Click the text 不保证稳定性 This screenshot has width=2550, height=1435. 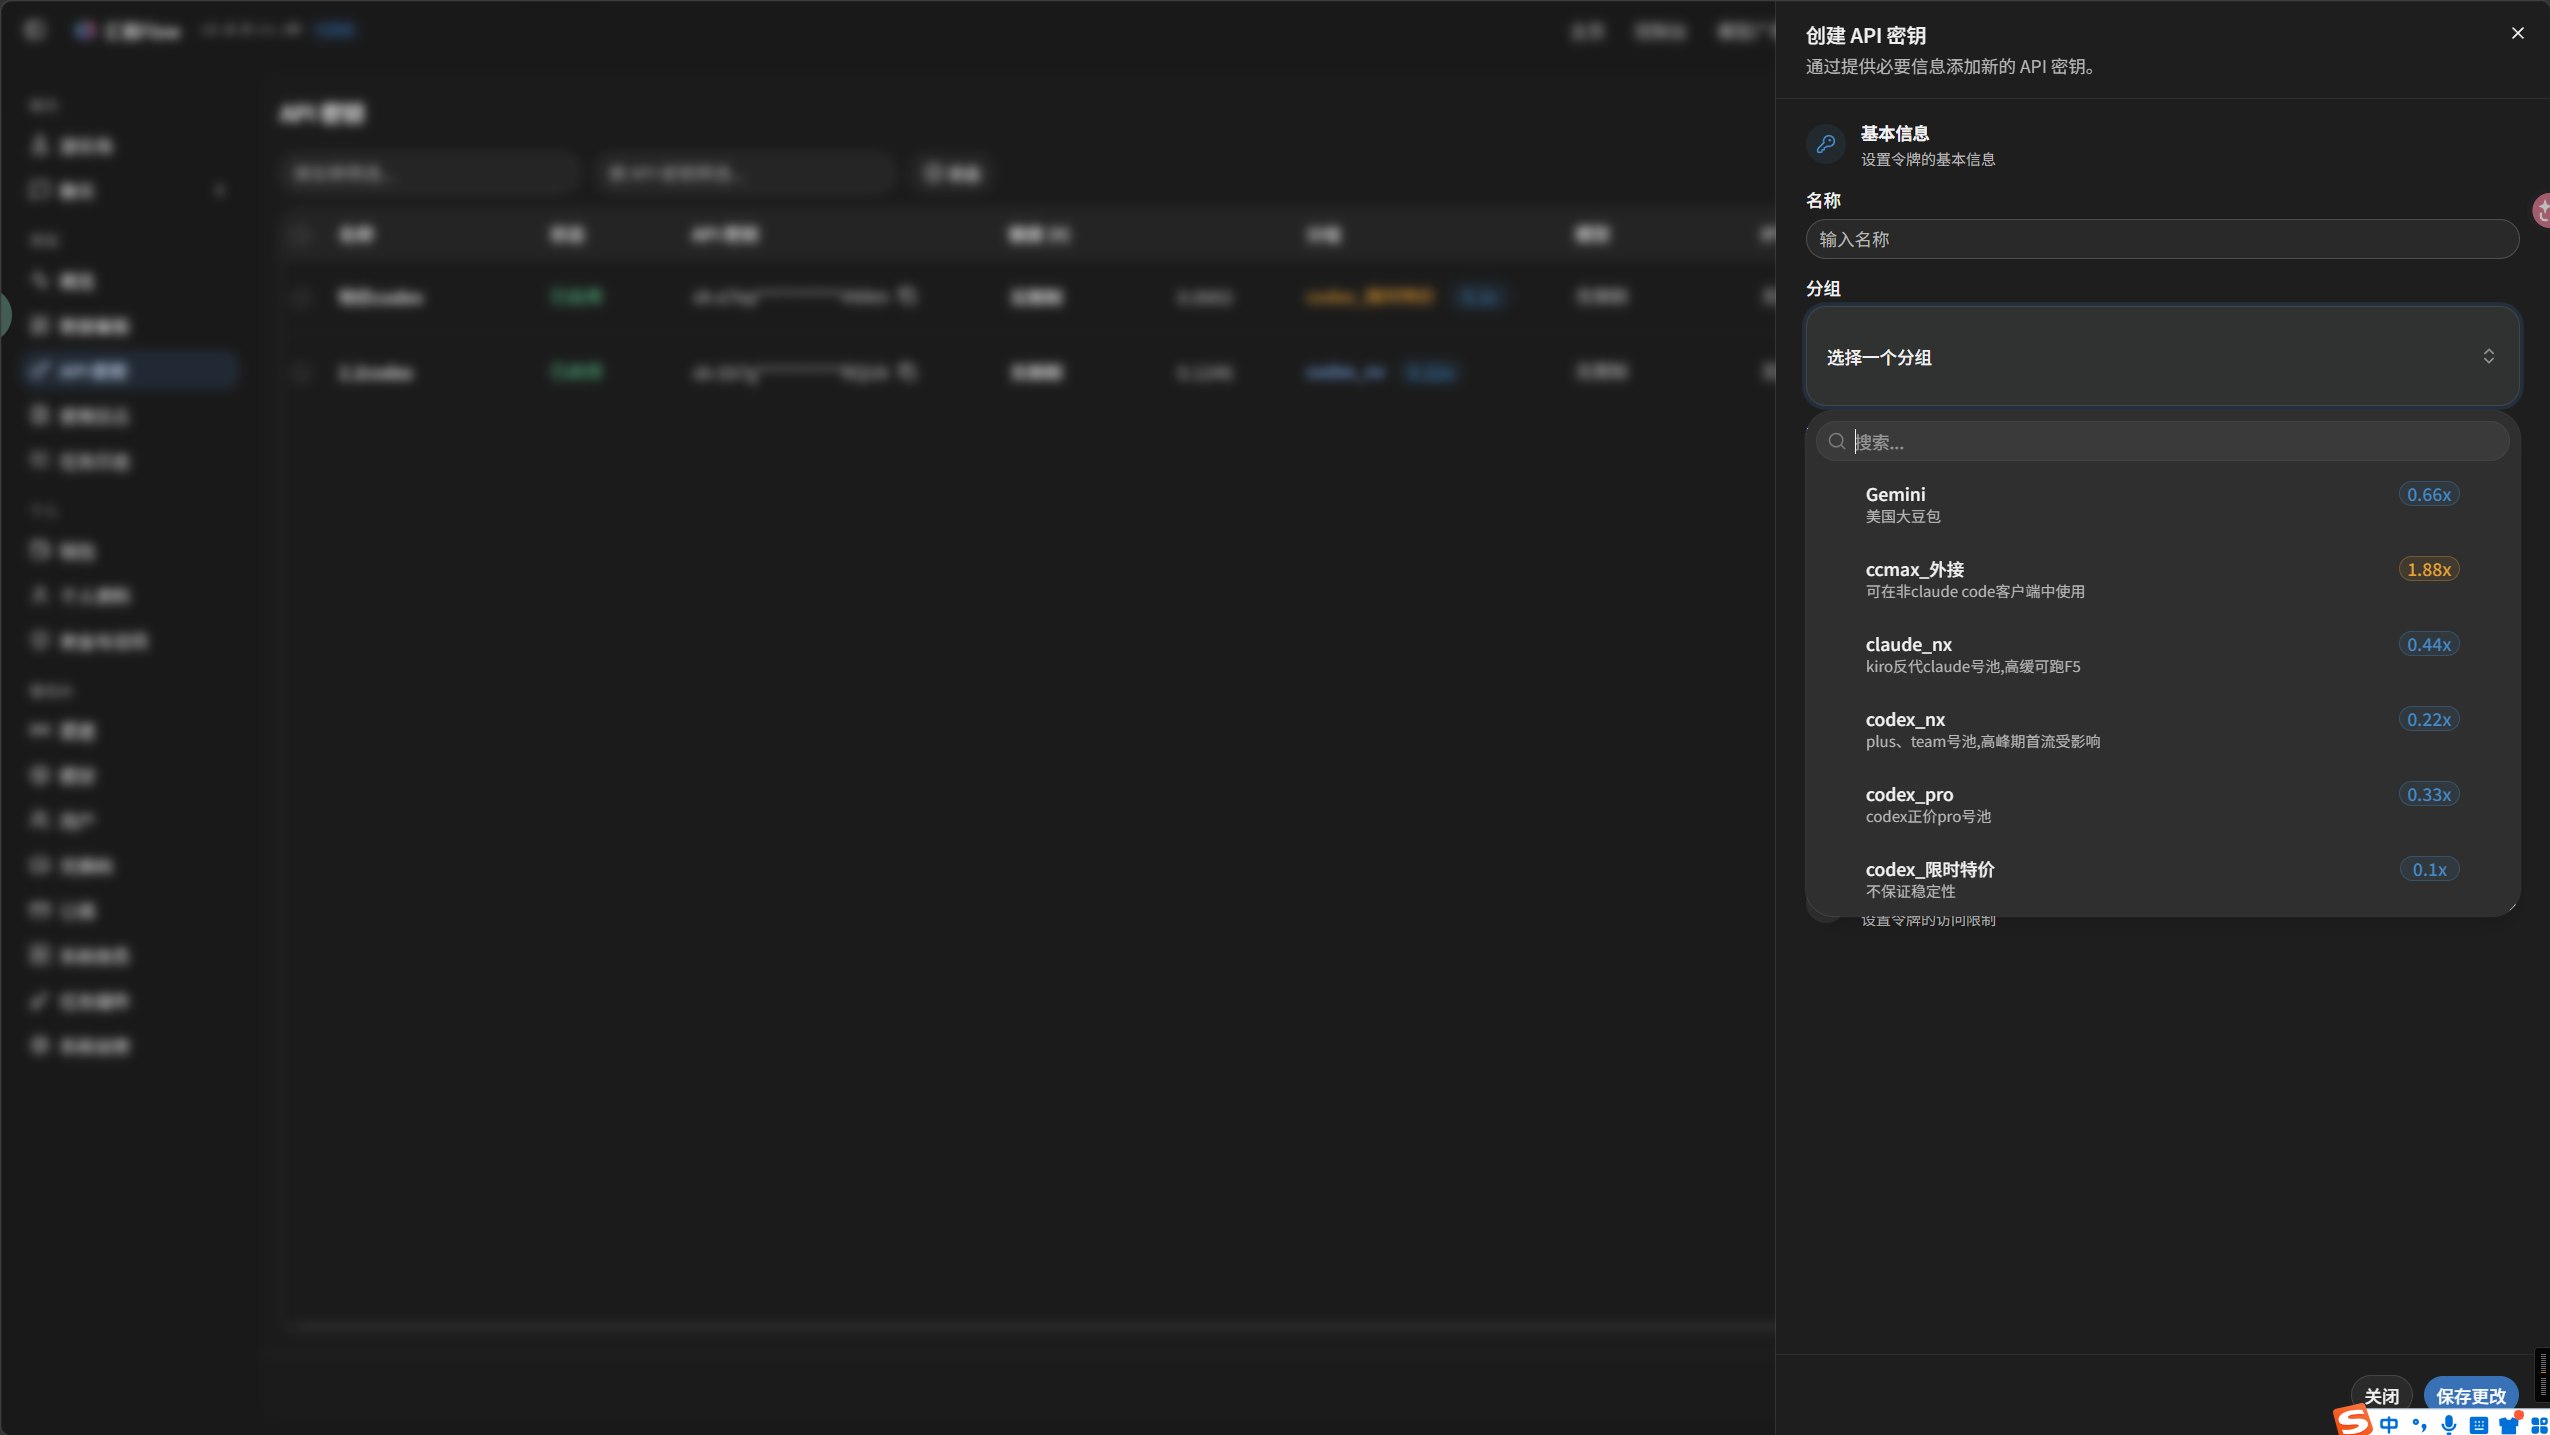1910,891
